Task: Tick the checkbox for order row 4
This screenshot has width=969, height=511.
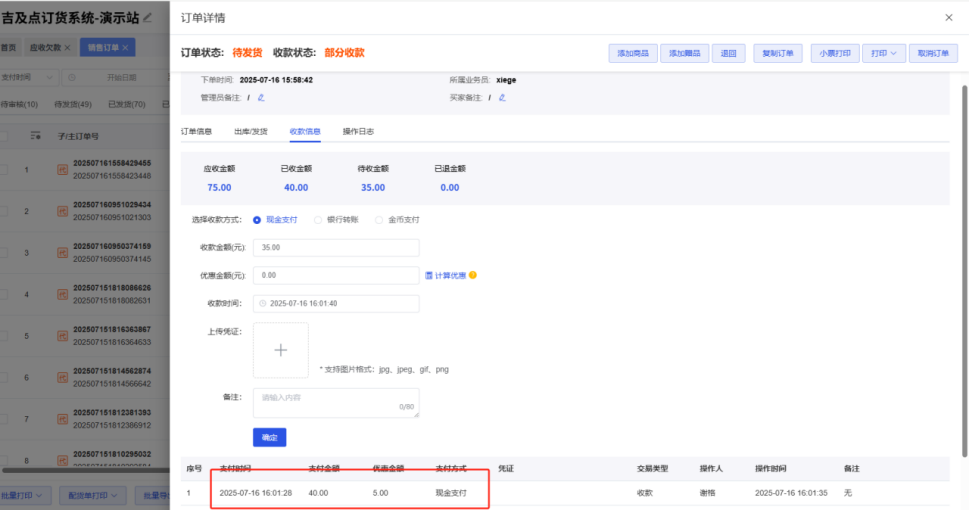Action: (x=4, y=295)
